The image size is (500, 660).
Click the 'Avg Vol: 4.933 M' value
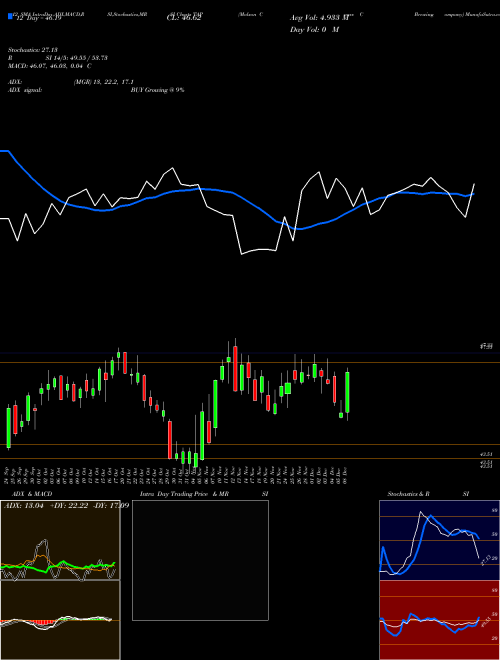tap(320, 18)
